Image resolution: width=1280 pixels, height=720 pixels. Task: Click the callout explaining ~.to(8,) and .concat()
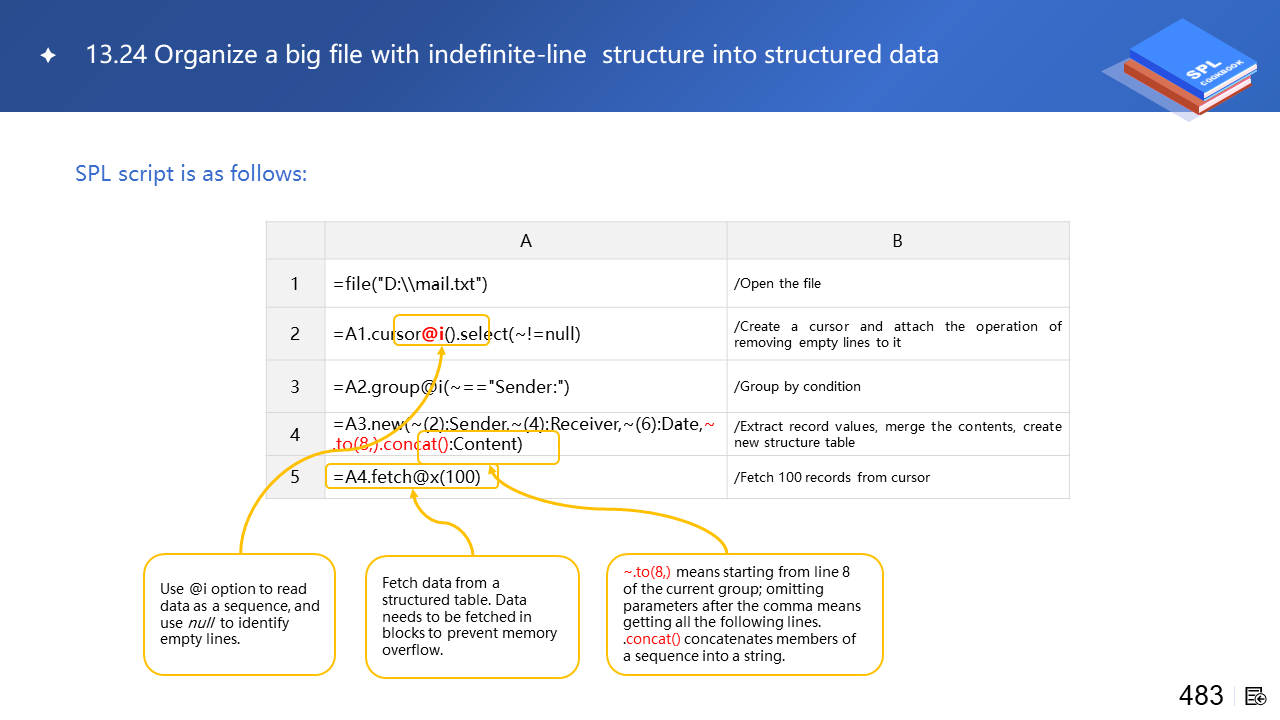[744, 614]
